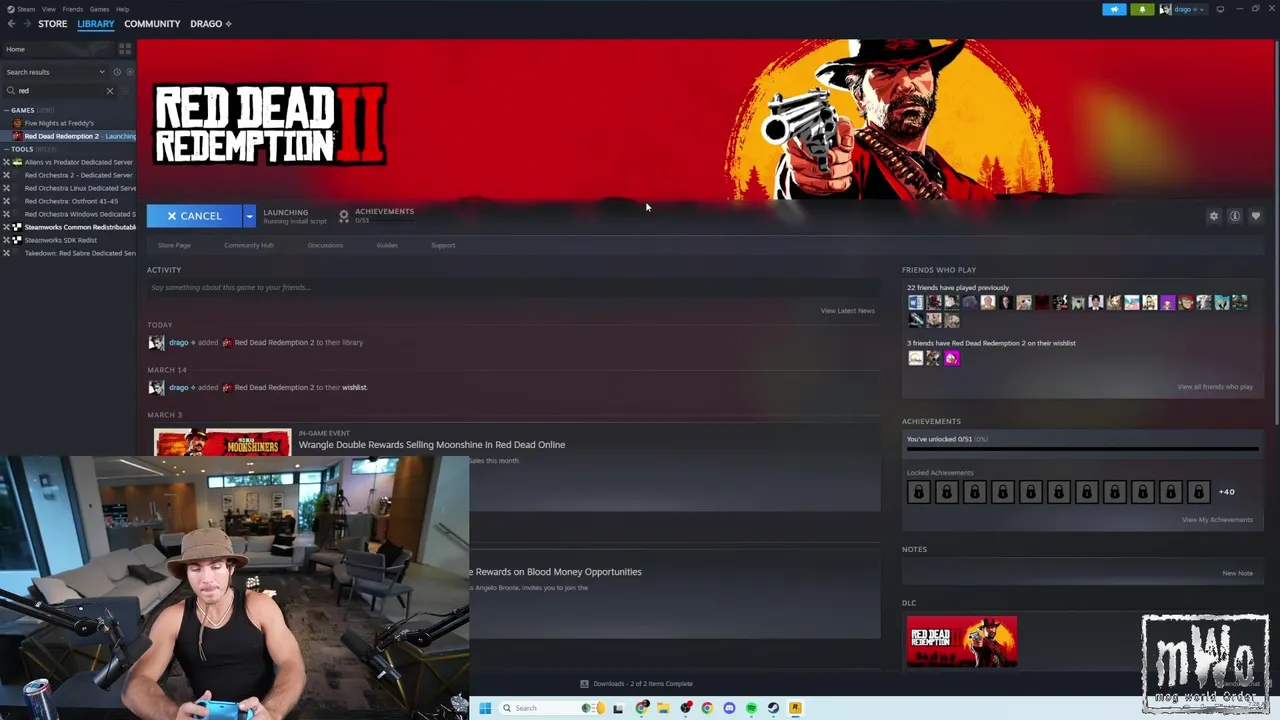Open Steam announcements megaphone button

(1114, 9)
